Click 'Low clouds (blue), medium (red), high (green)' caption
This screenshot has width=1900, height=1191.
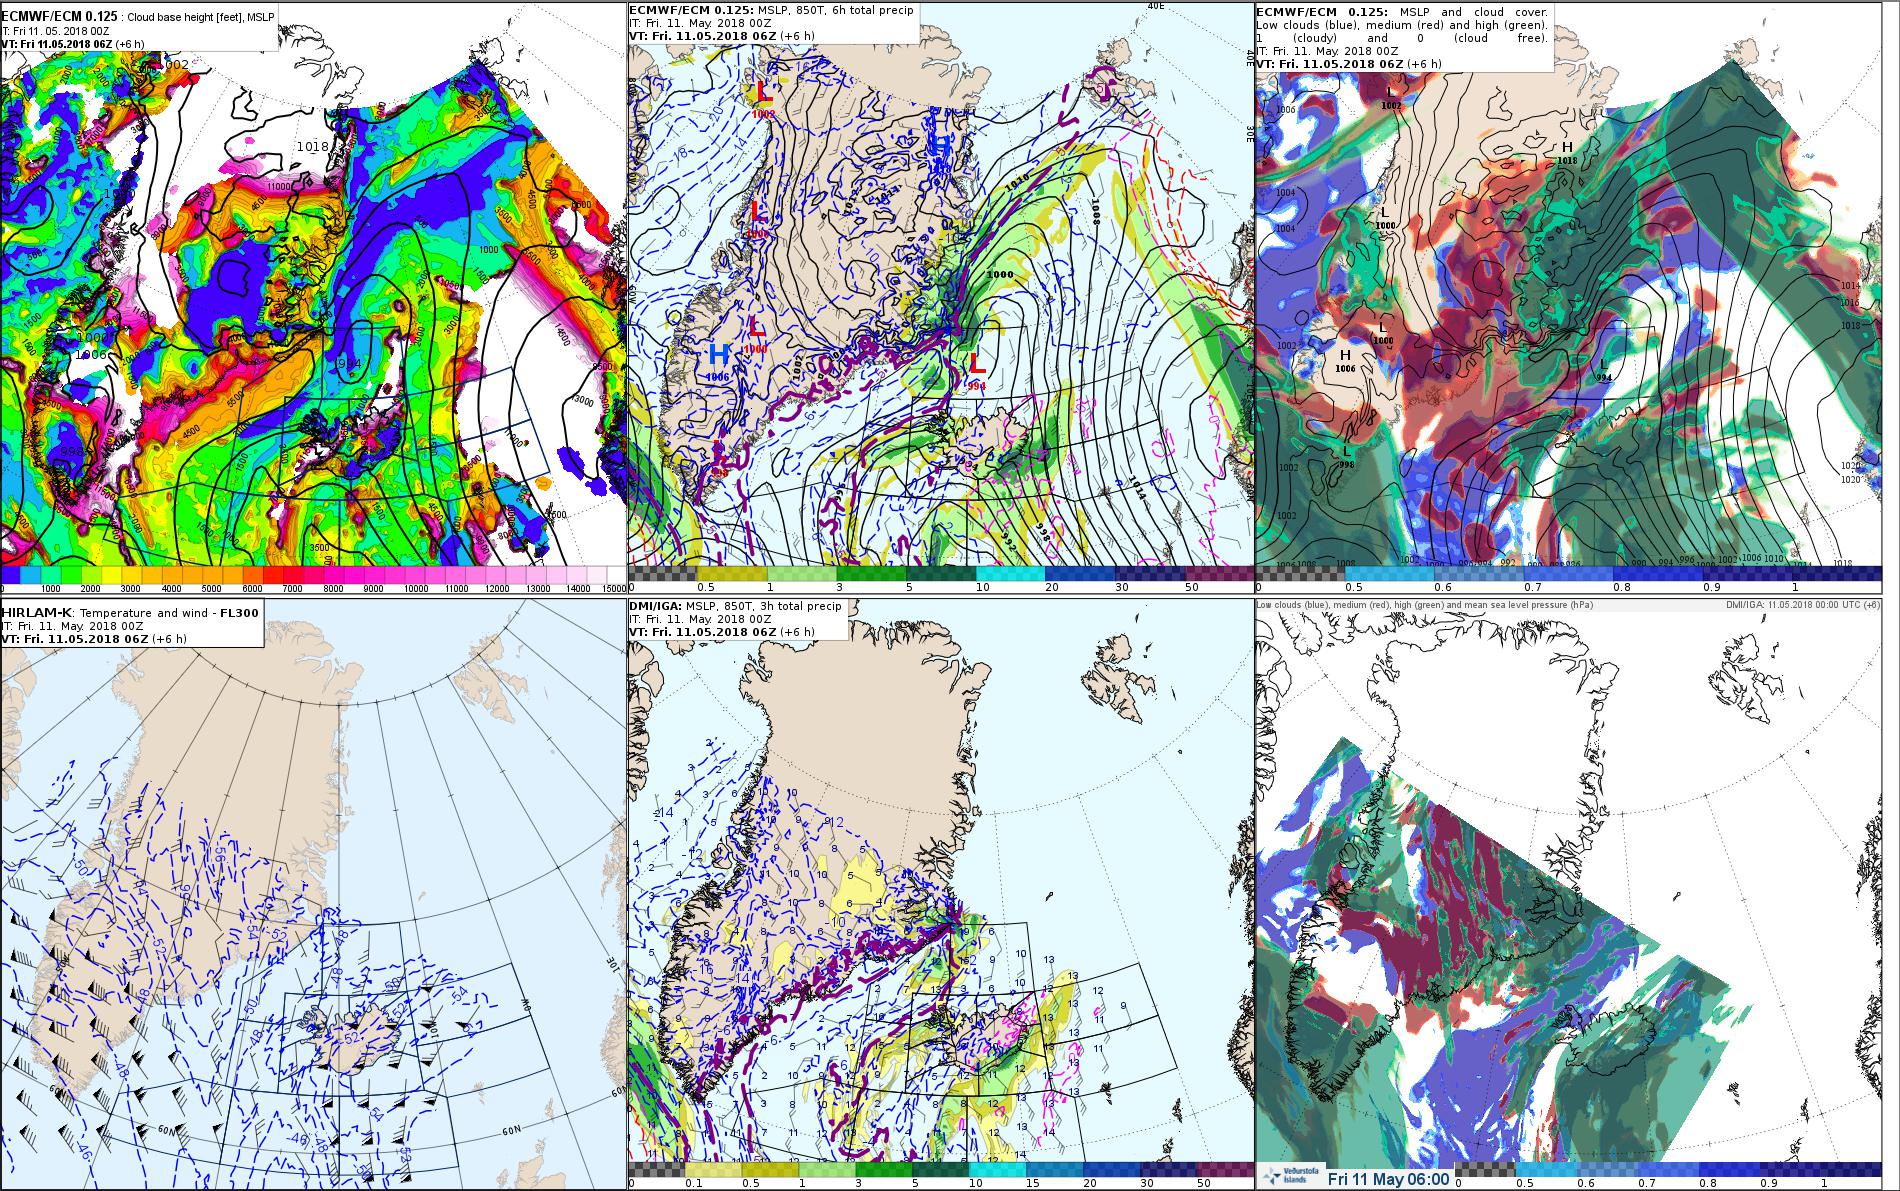point(1358,605)
